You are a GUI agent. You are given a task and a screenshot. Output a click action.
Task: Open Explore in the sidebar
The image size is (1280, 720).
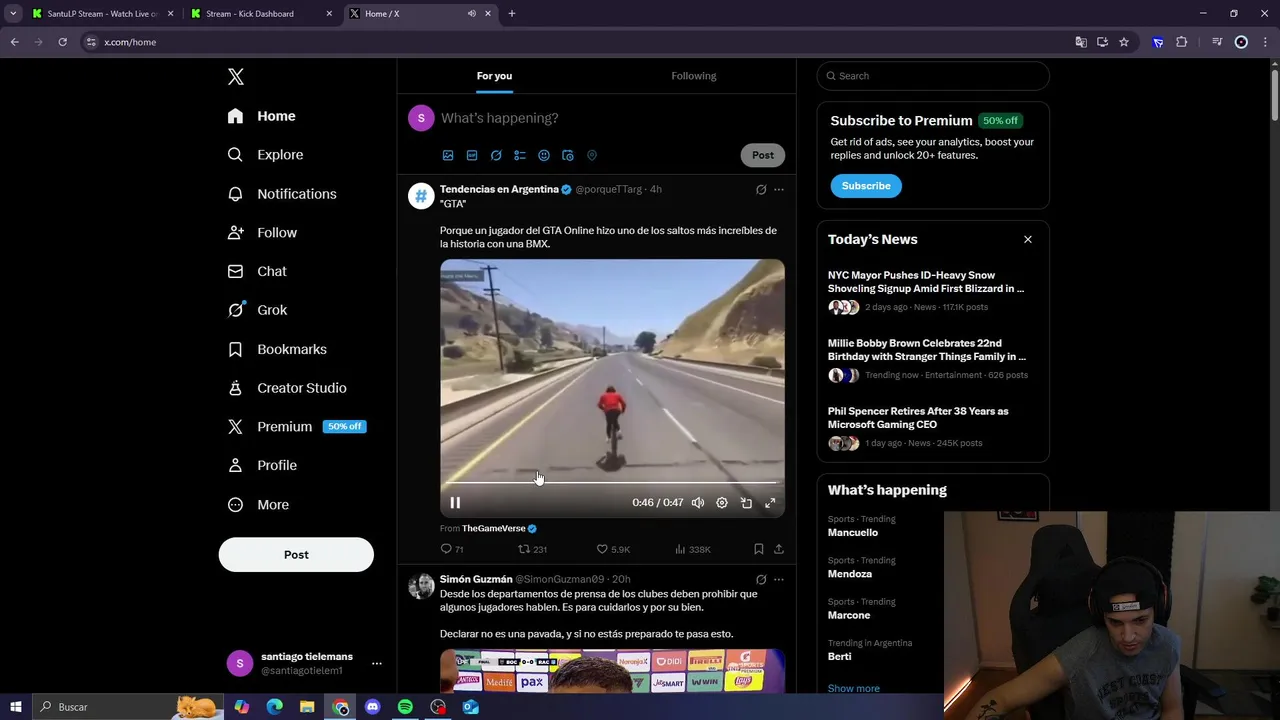265,155
